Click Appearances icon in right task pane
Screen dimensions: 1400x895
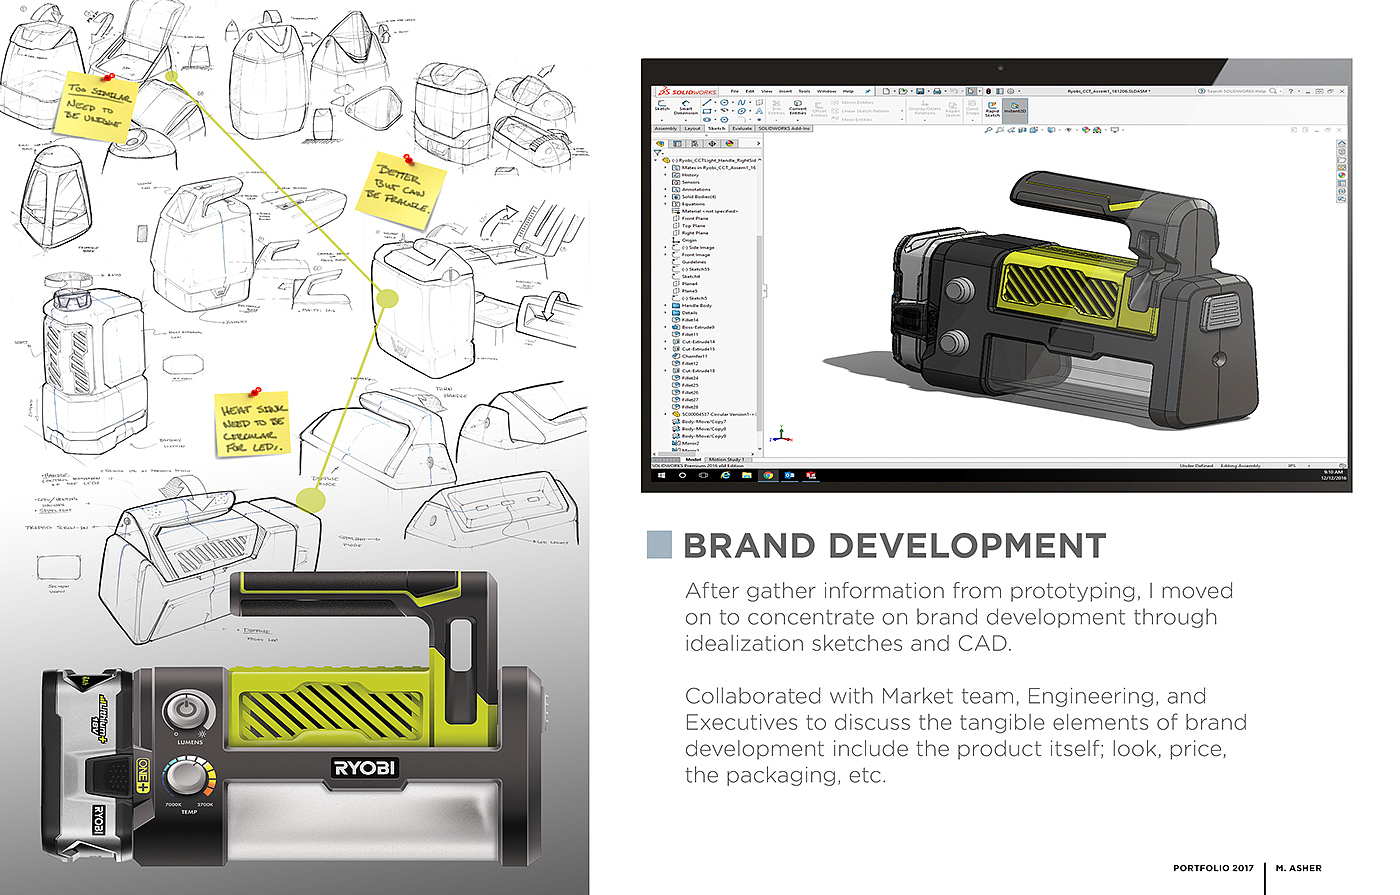[1342, 175]
